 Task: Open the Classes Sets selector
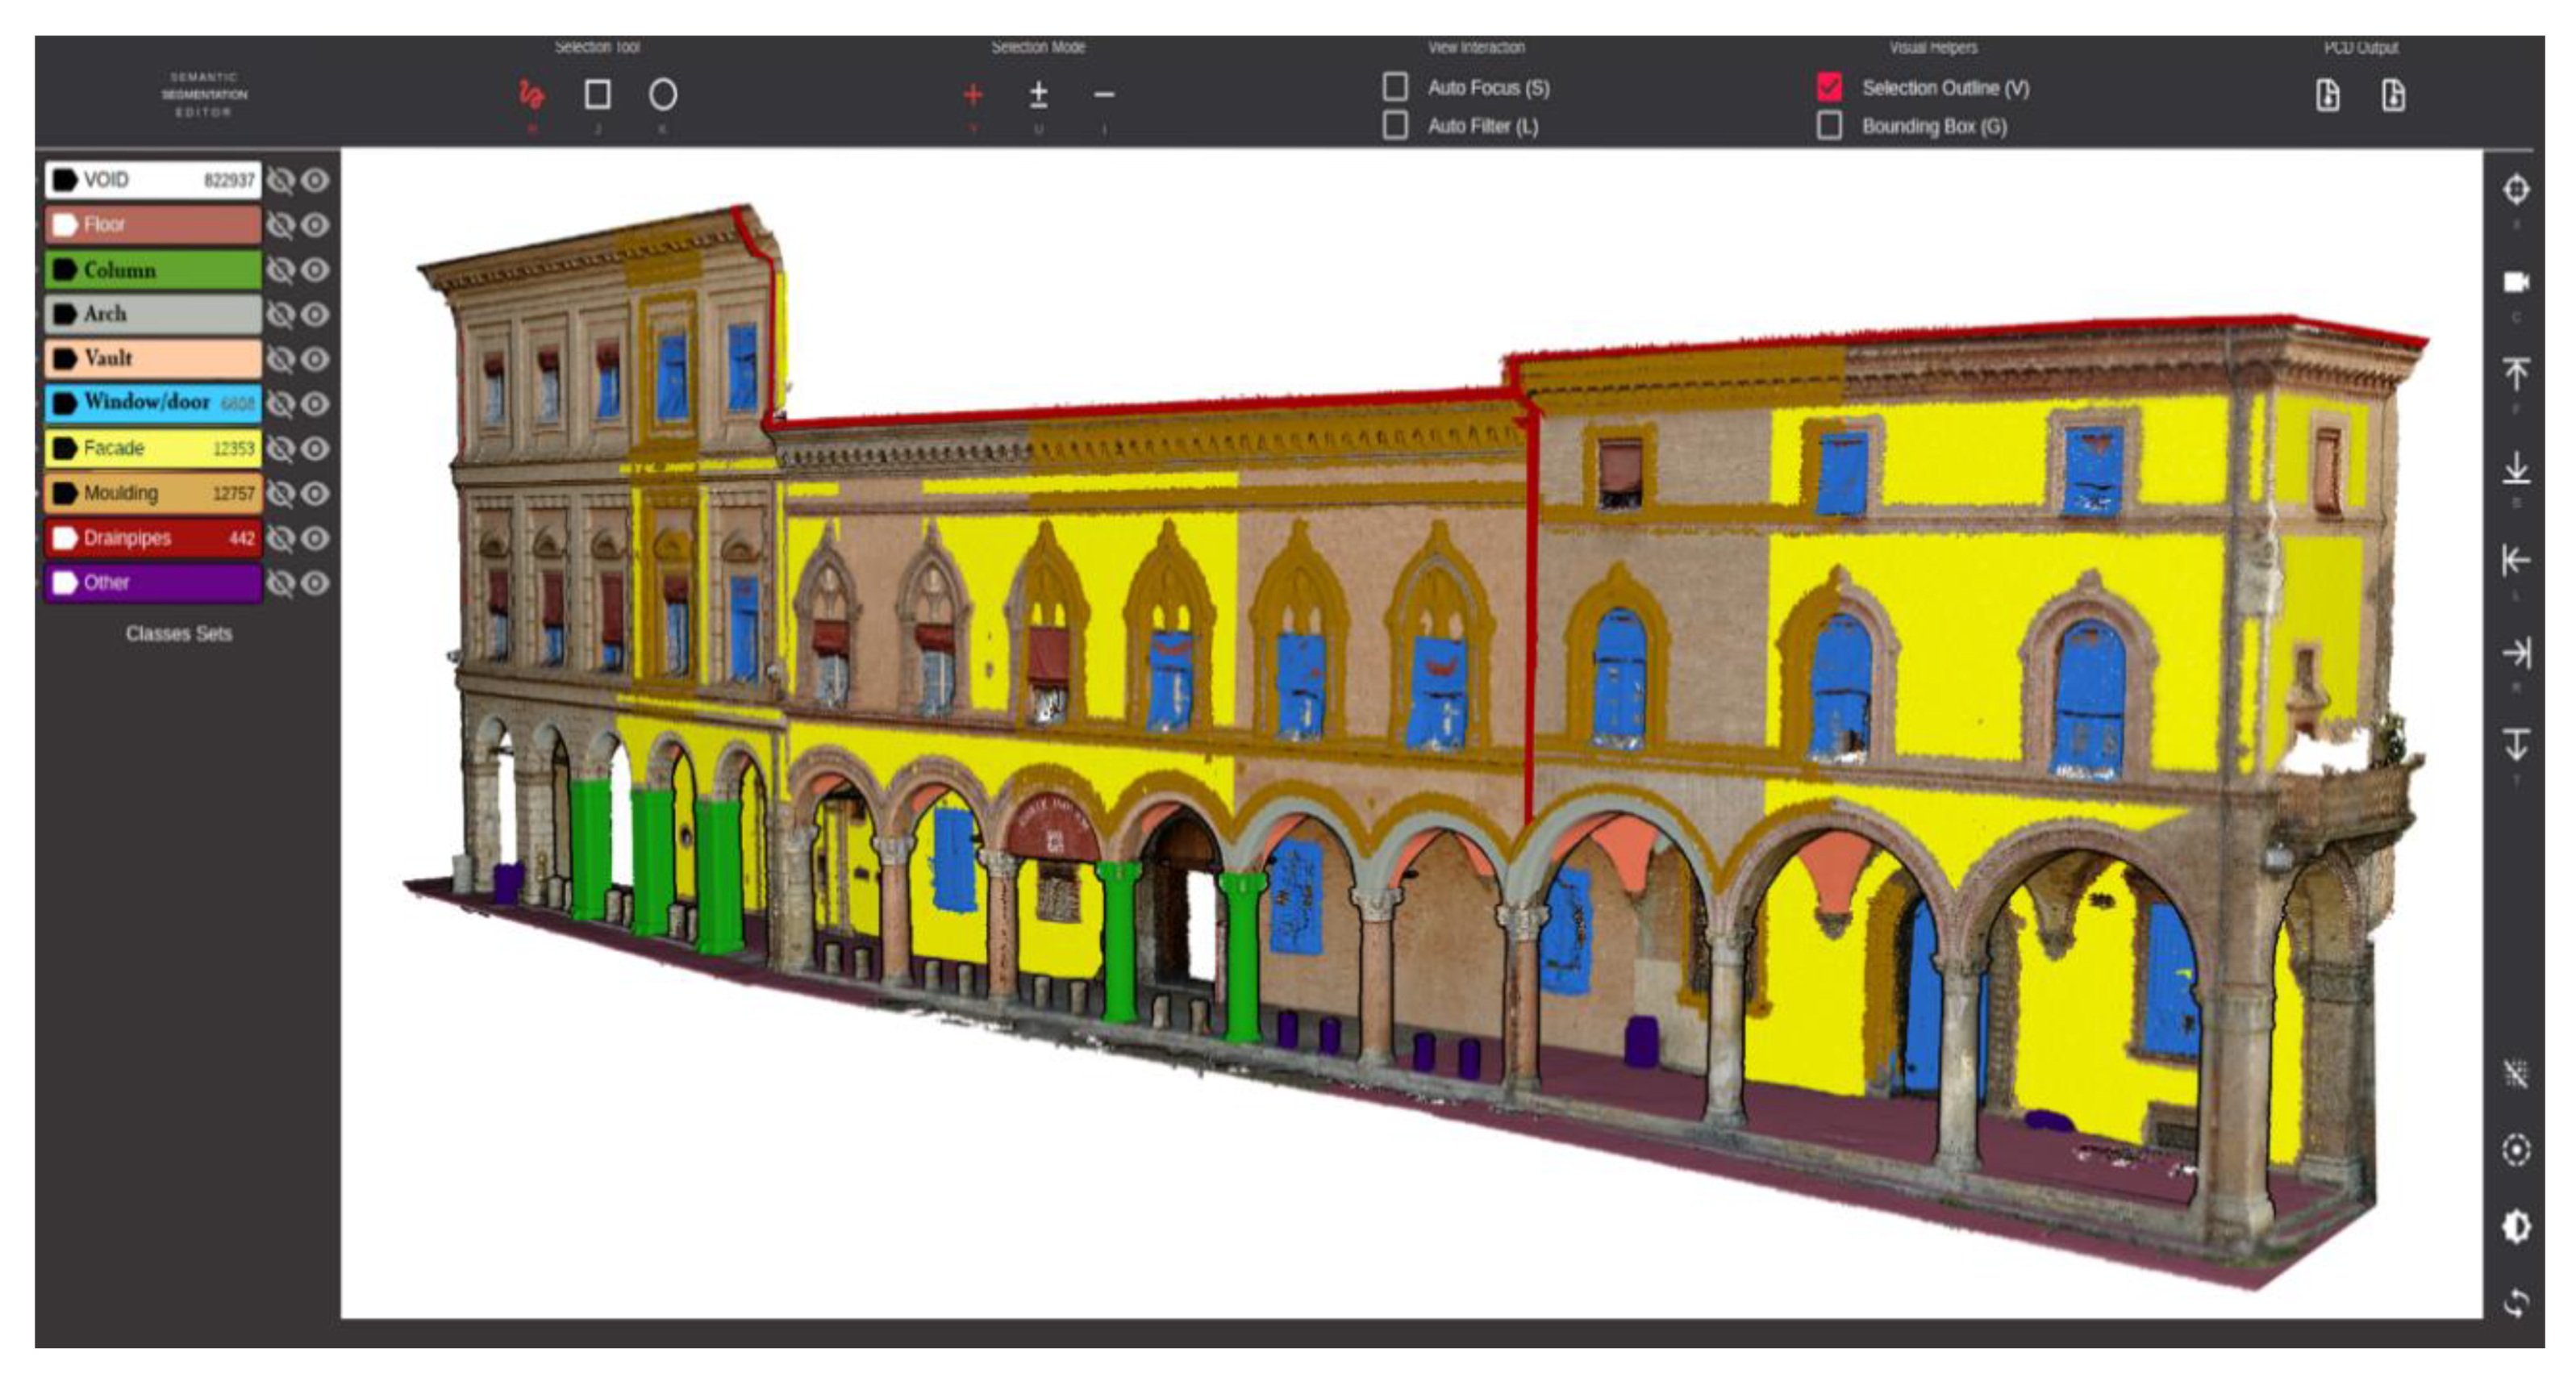point(178,633)
